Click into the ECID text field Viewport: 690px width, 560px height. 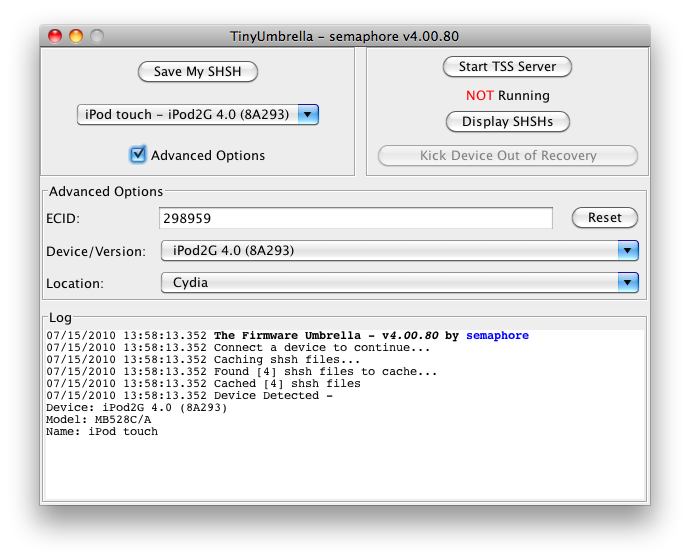pyautogui.click(x=355, y=218)
